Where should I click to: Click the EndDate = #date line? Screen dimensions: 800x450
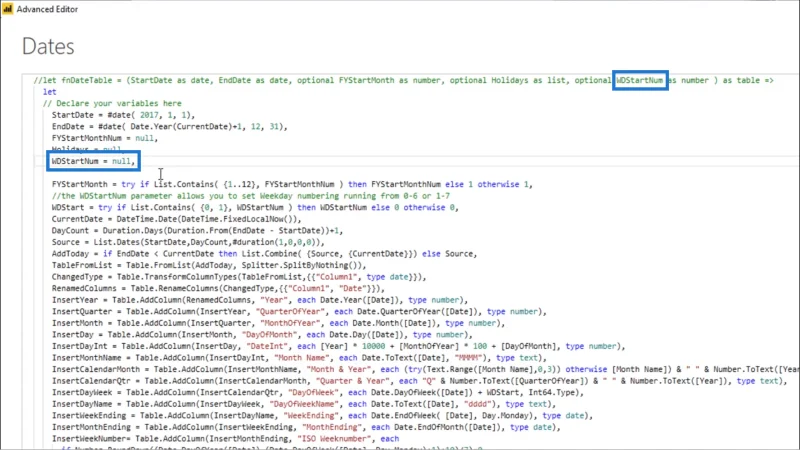tap(169, 127)
